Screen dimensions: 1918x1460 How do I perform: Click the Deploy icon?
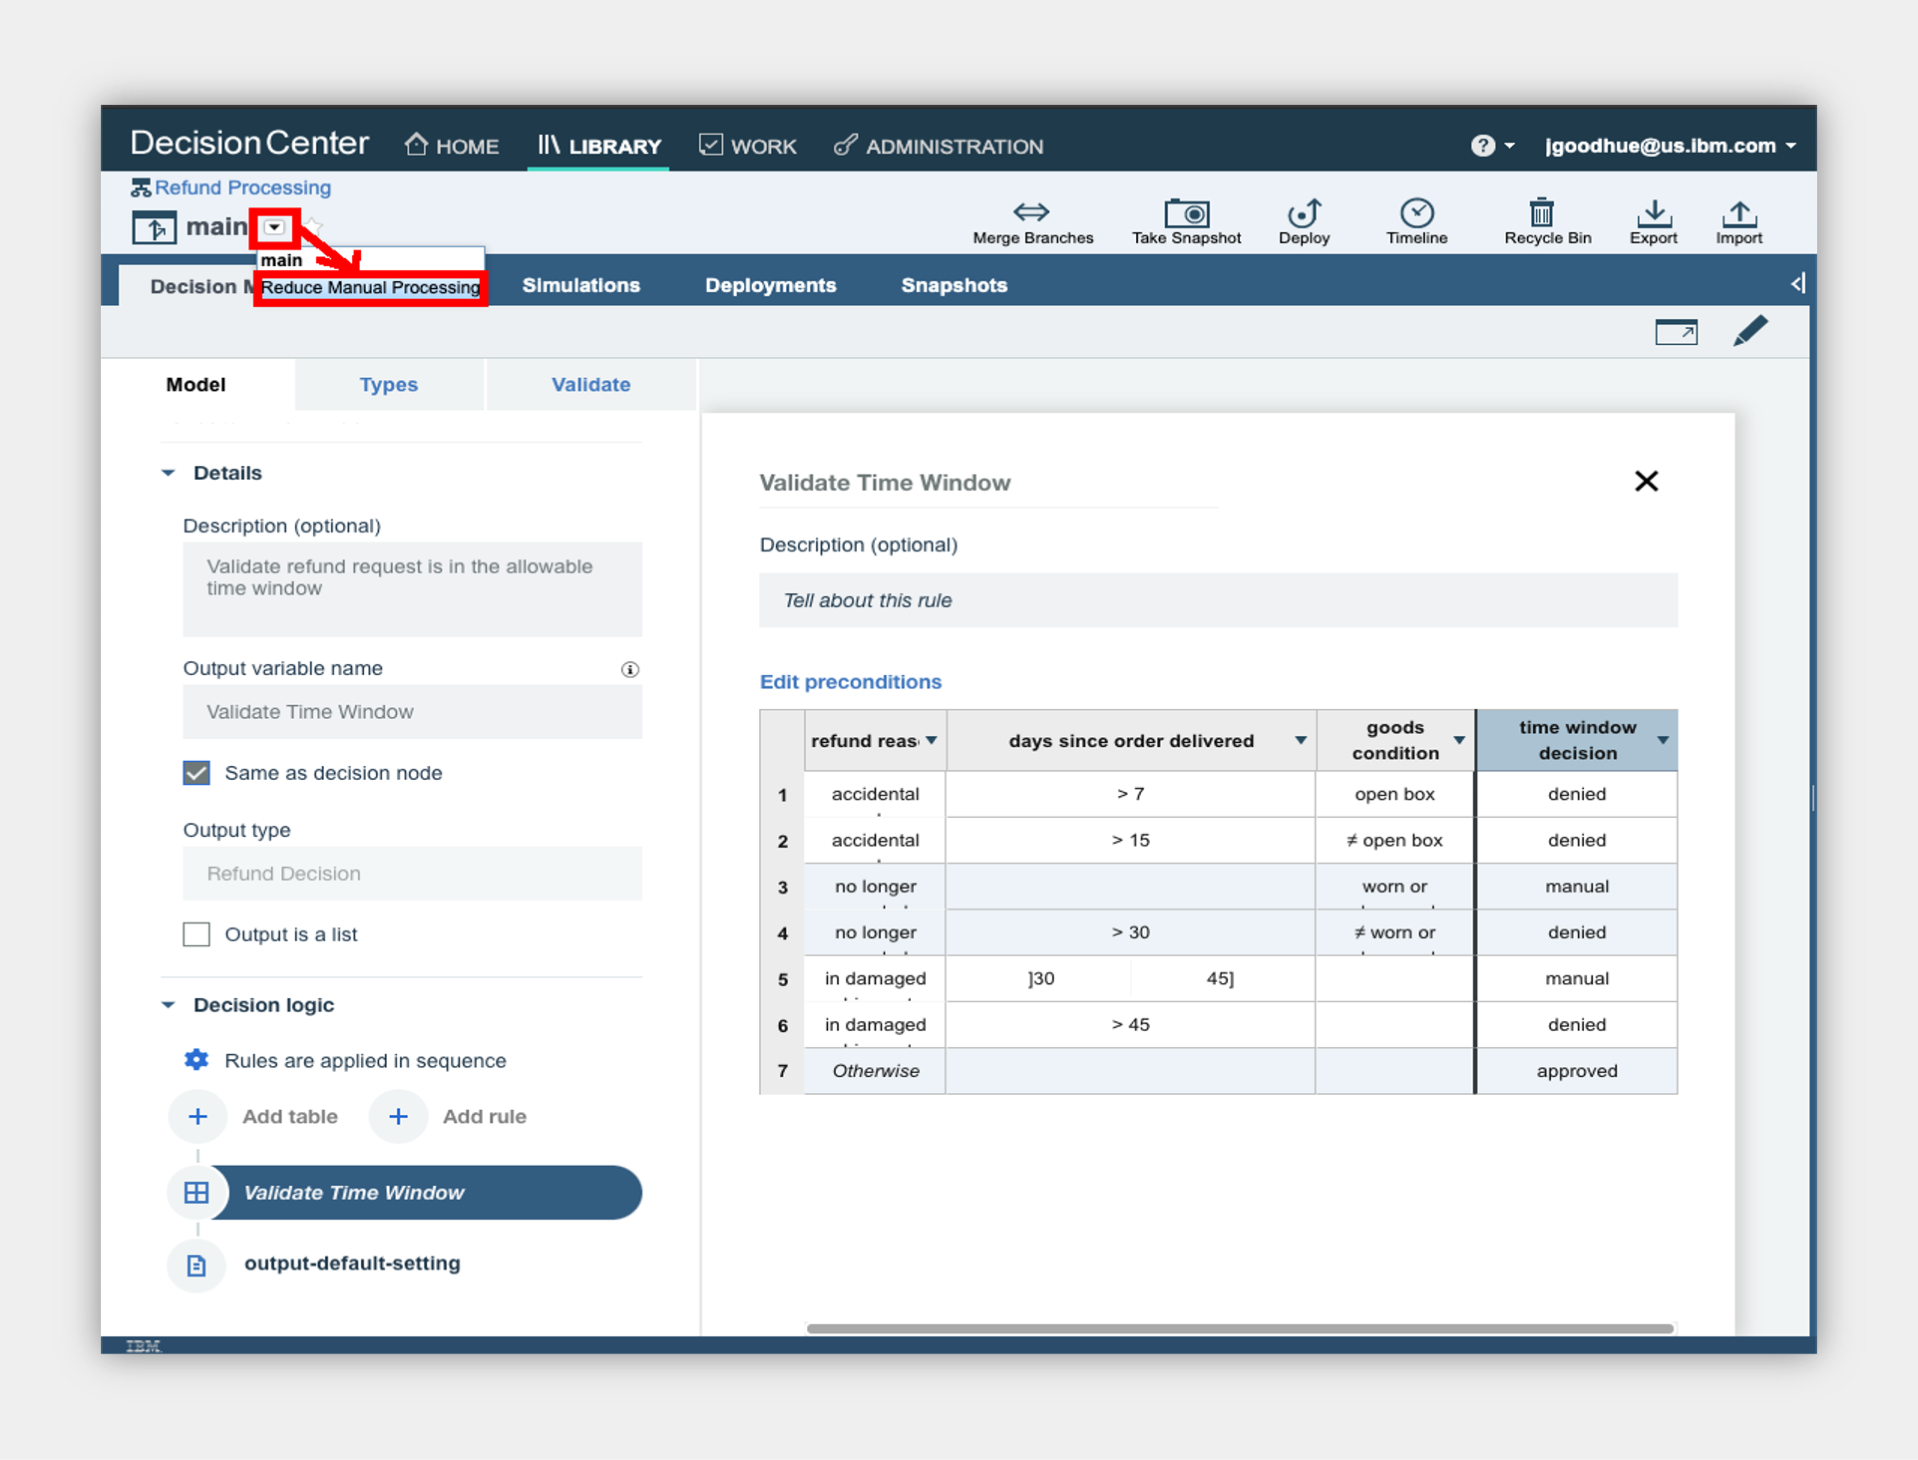pos(1304,213)
